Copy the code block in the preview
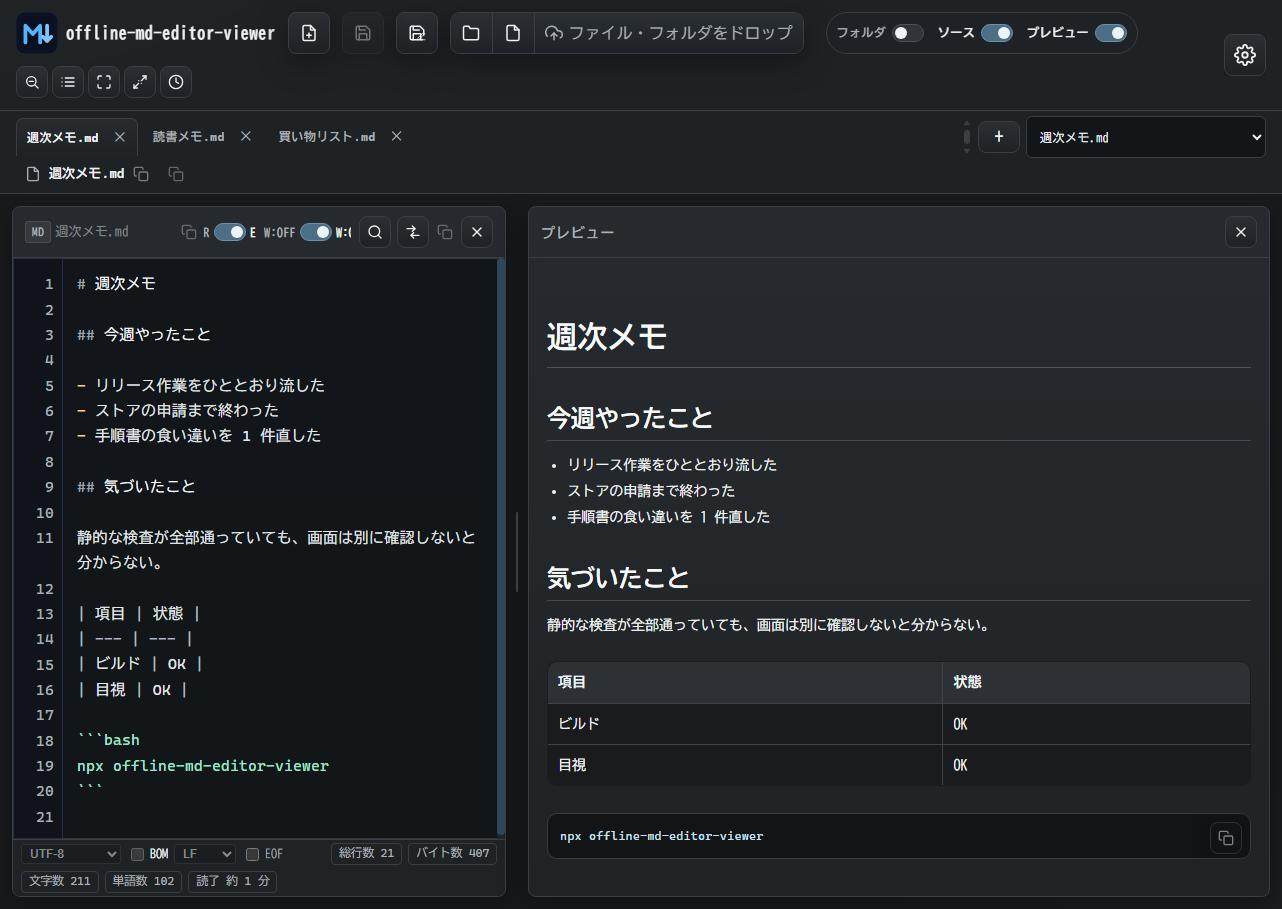 pyautogui.click(x=1226, y=837)
